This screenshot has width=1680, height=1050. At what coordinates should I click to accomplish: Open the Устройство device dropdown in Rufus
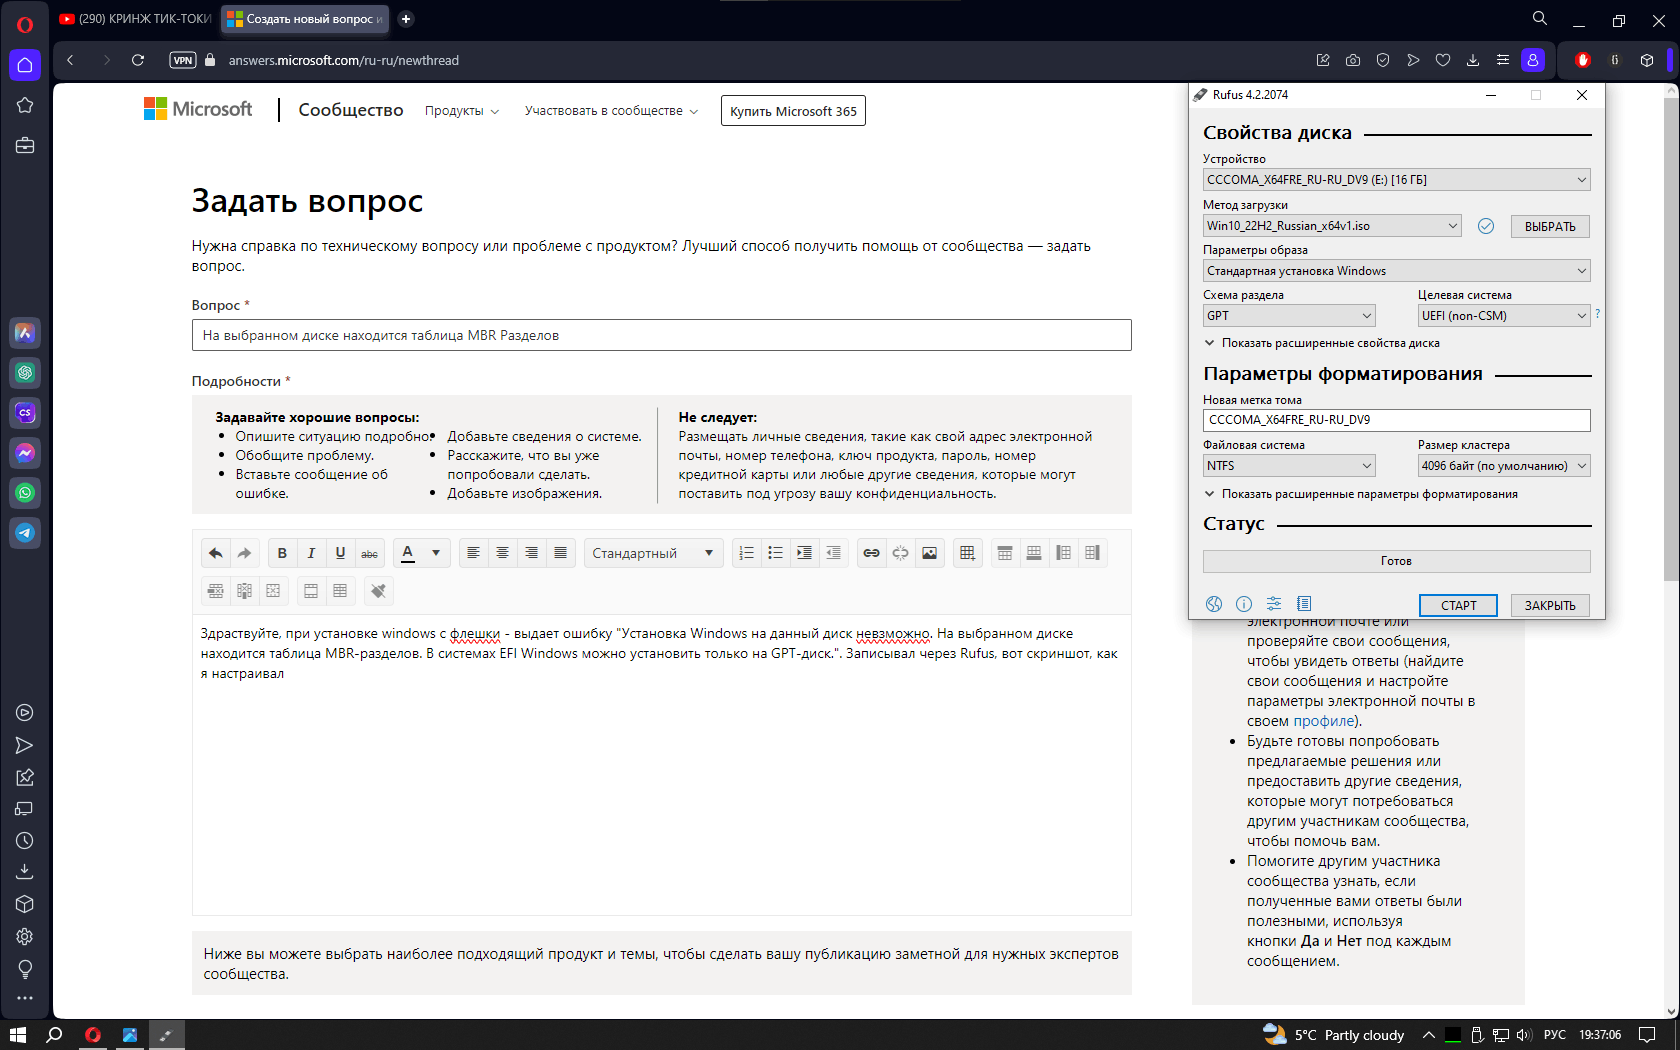[1396, 180]
